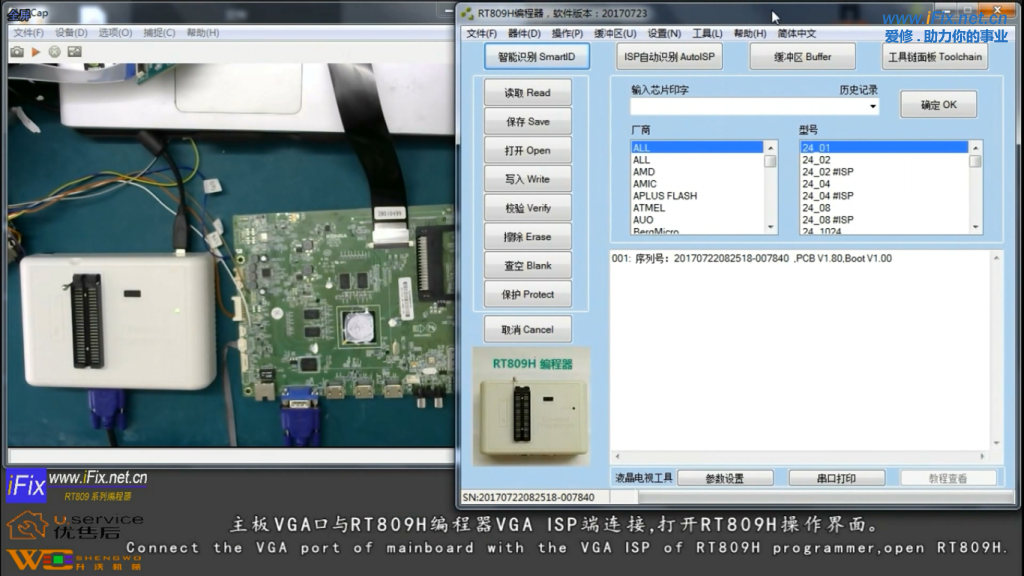The height and width of the screenshot is (576, 1024).
Task: Open the 缓冲区(U) menu
Action: point(614,33)
